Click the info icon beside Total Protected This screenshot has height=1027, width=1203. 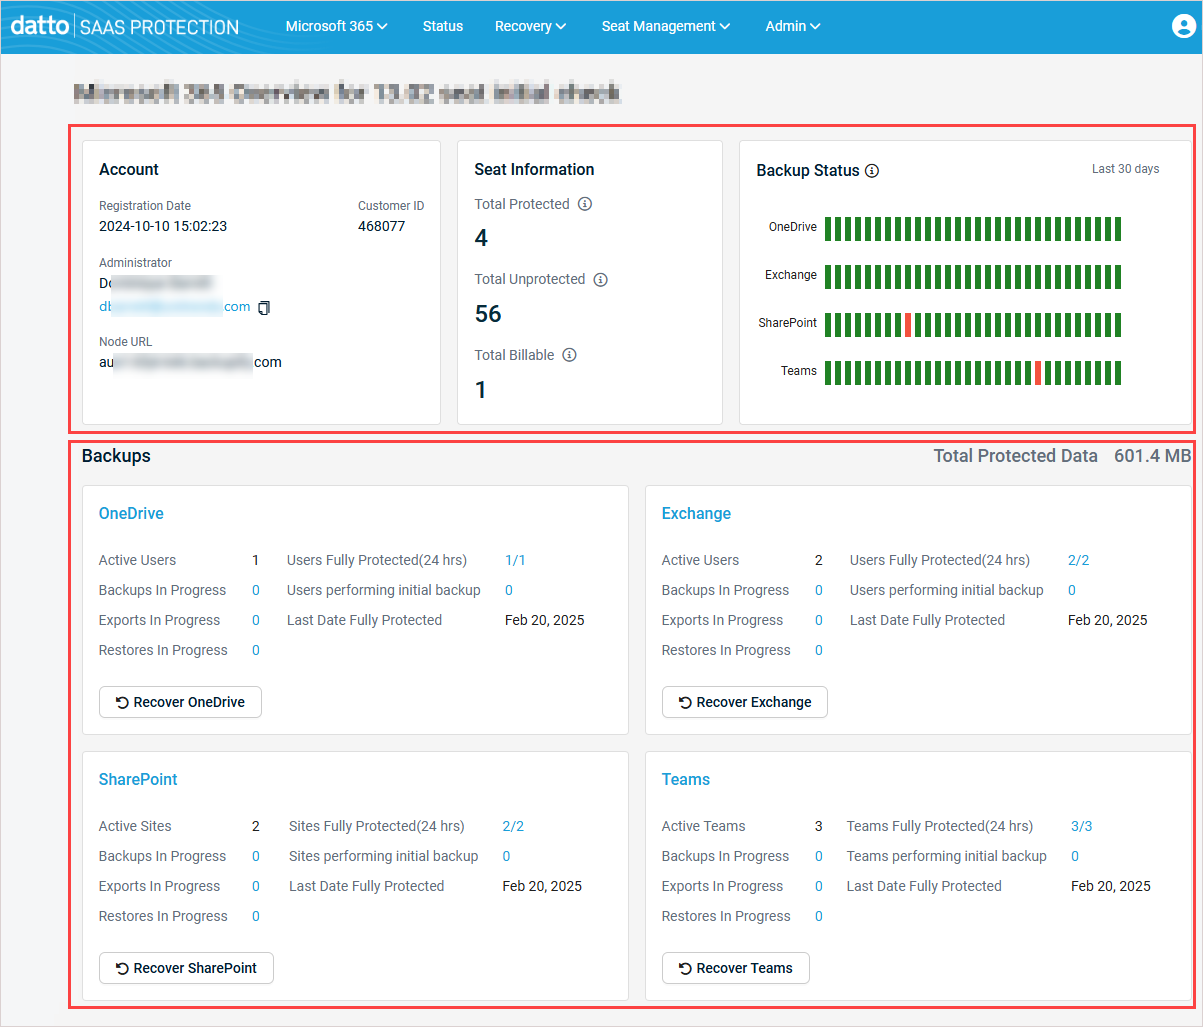point(585,204)
